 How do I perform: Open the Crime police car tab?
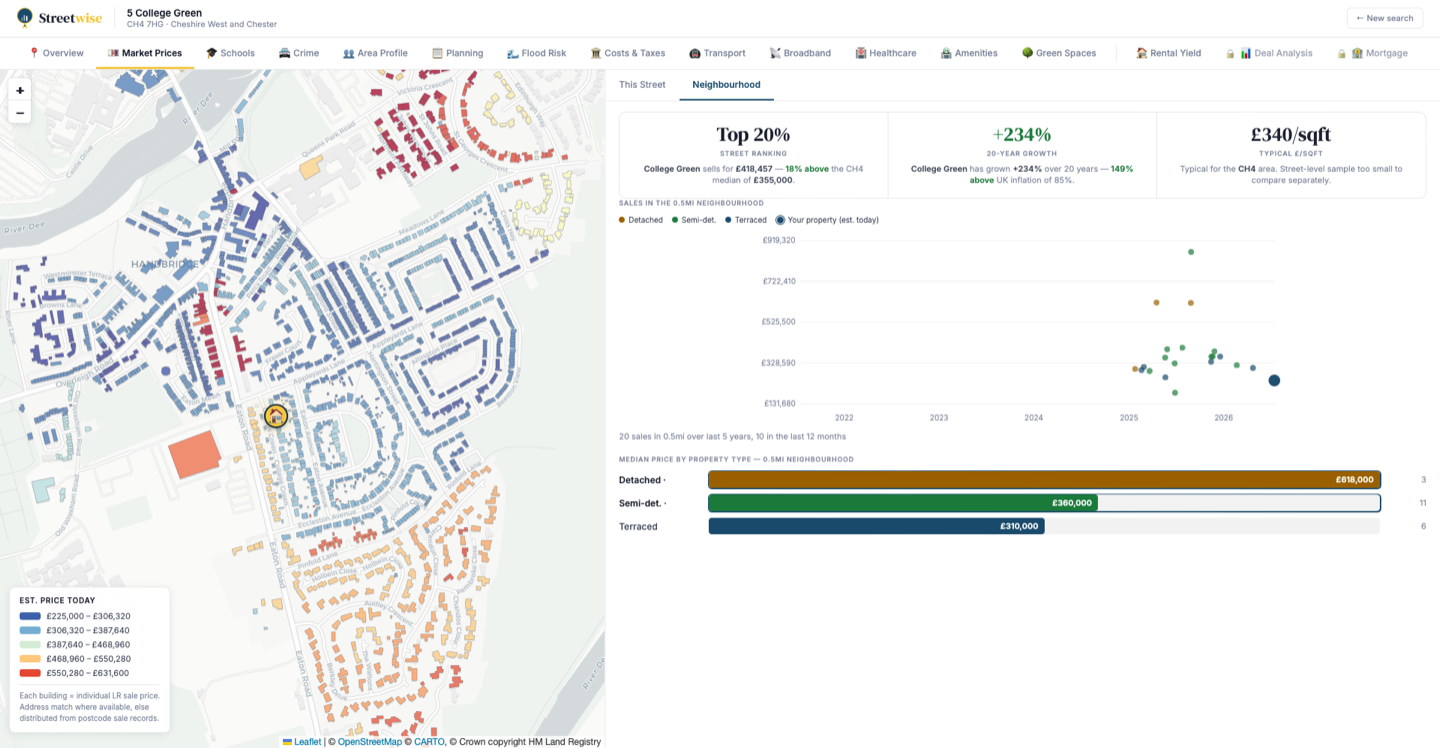299,53
